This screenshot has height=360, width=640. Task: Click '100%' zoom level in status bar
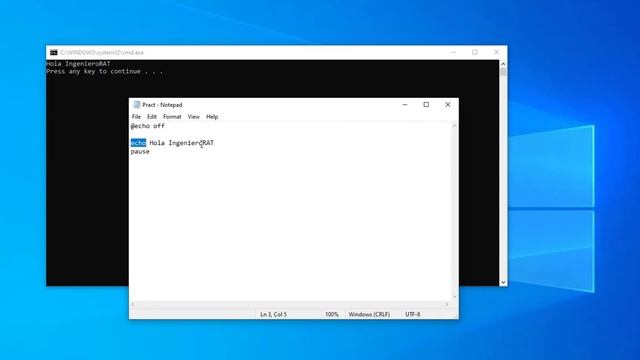coord(332,314)
